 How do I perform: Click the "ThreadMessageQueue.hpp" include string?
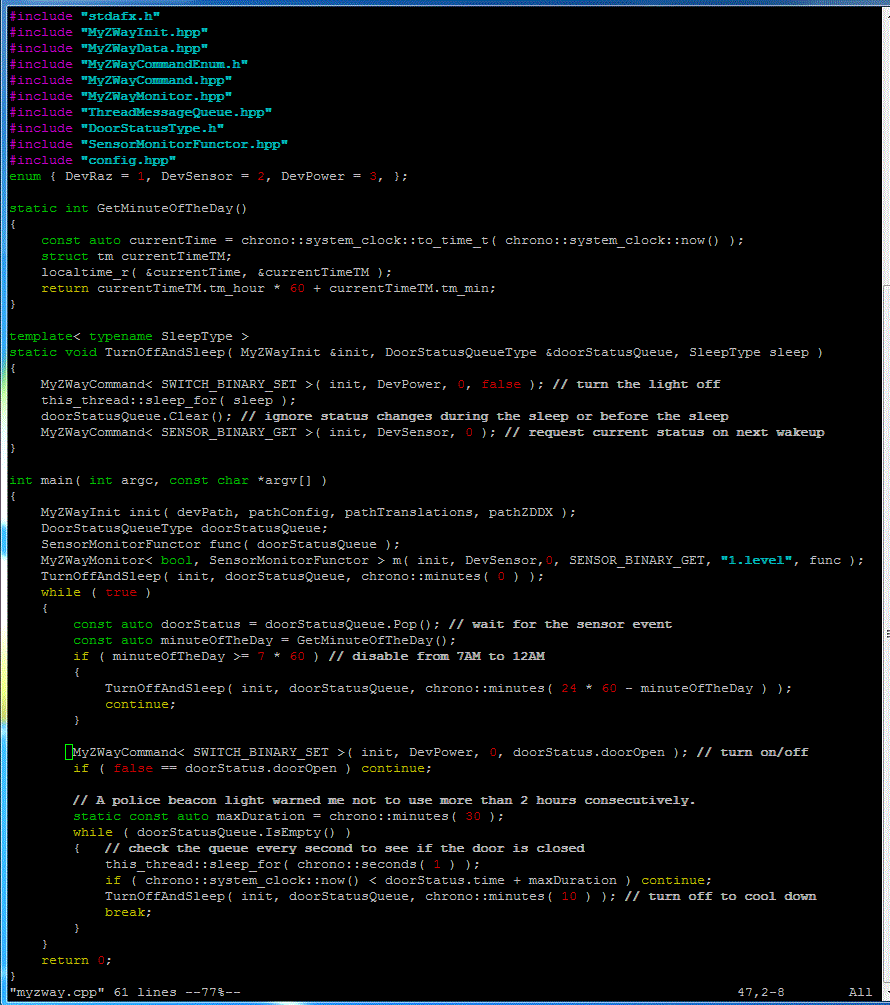[176, 112]
